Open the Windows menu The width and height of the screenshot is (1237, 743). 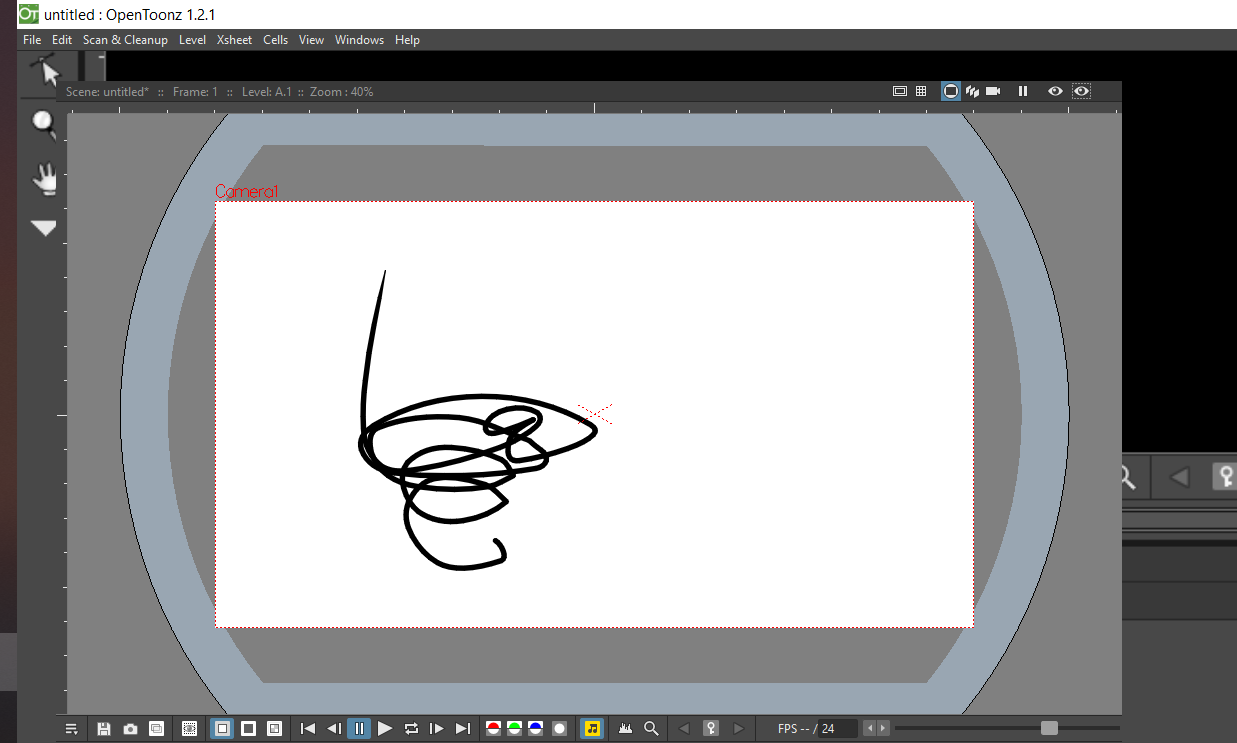(359, 40)
